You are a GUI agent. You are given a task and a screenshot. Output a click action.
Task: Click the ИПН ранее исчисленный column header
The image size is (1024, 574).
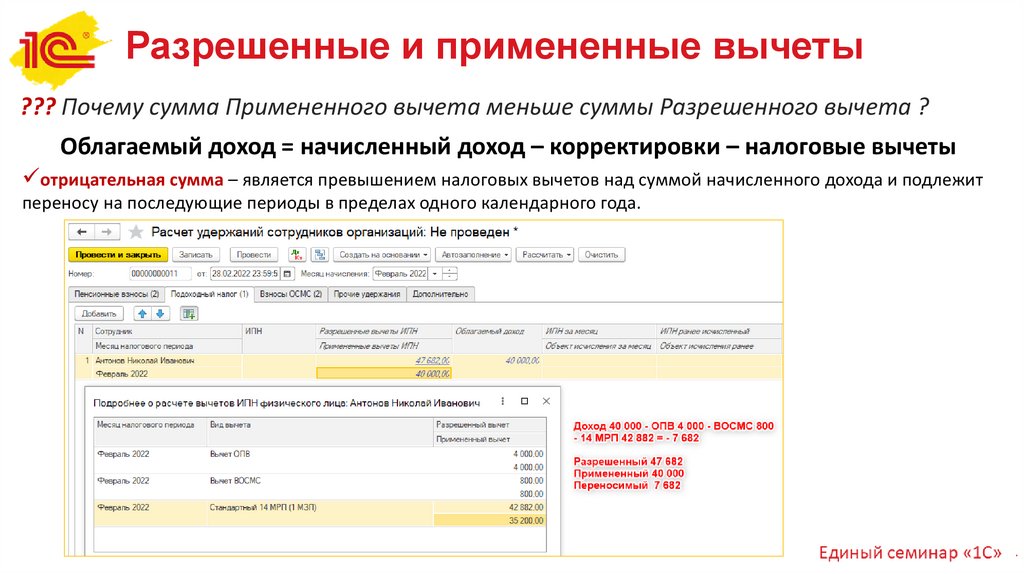718,331
